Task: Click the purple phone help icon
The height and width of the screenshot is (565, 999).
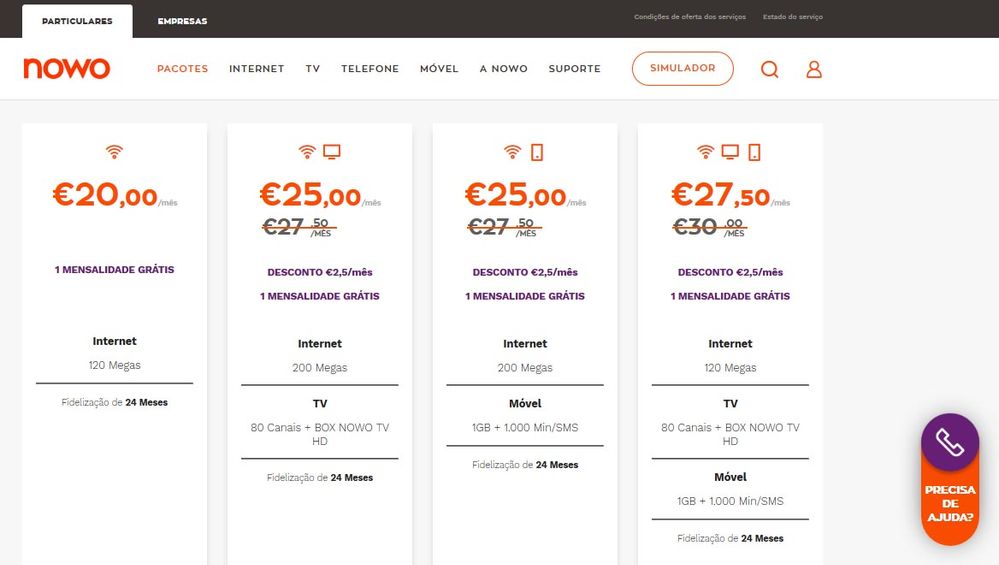Action: pyautogui.click(x=949, y=442)
